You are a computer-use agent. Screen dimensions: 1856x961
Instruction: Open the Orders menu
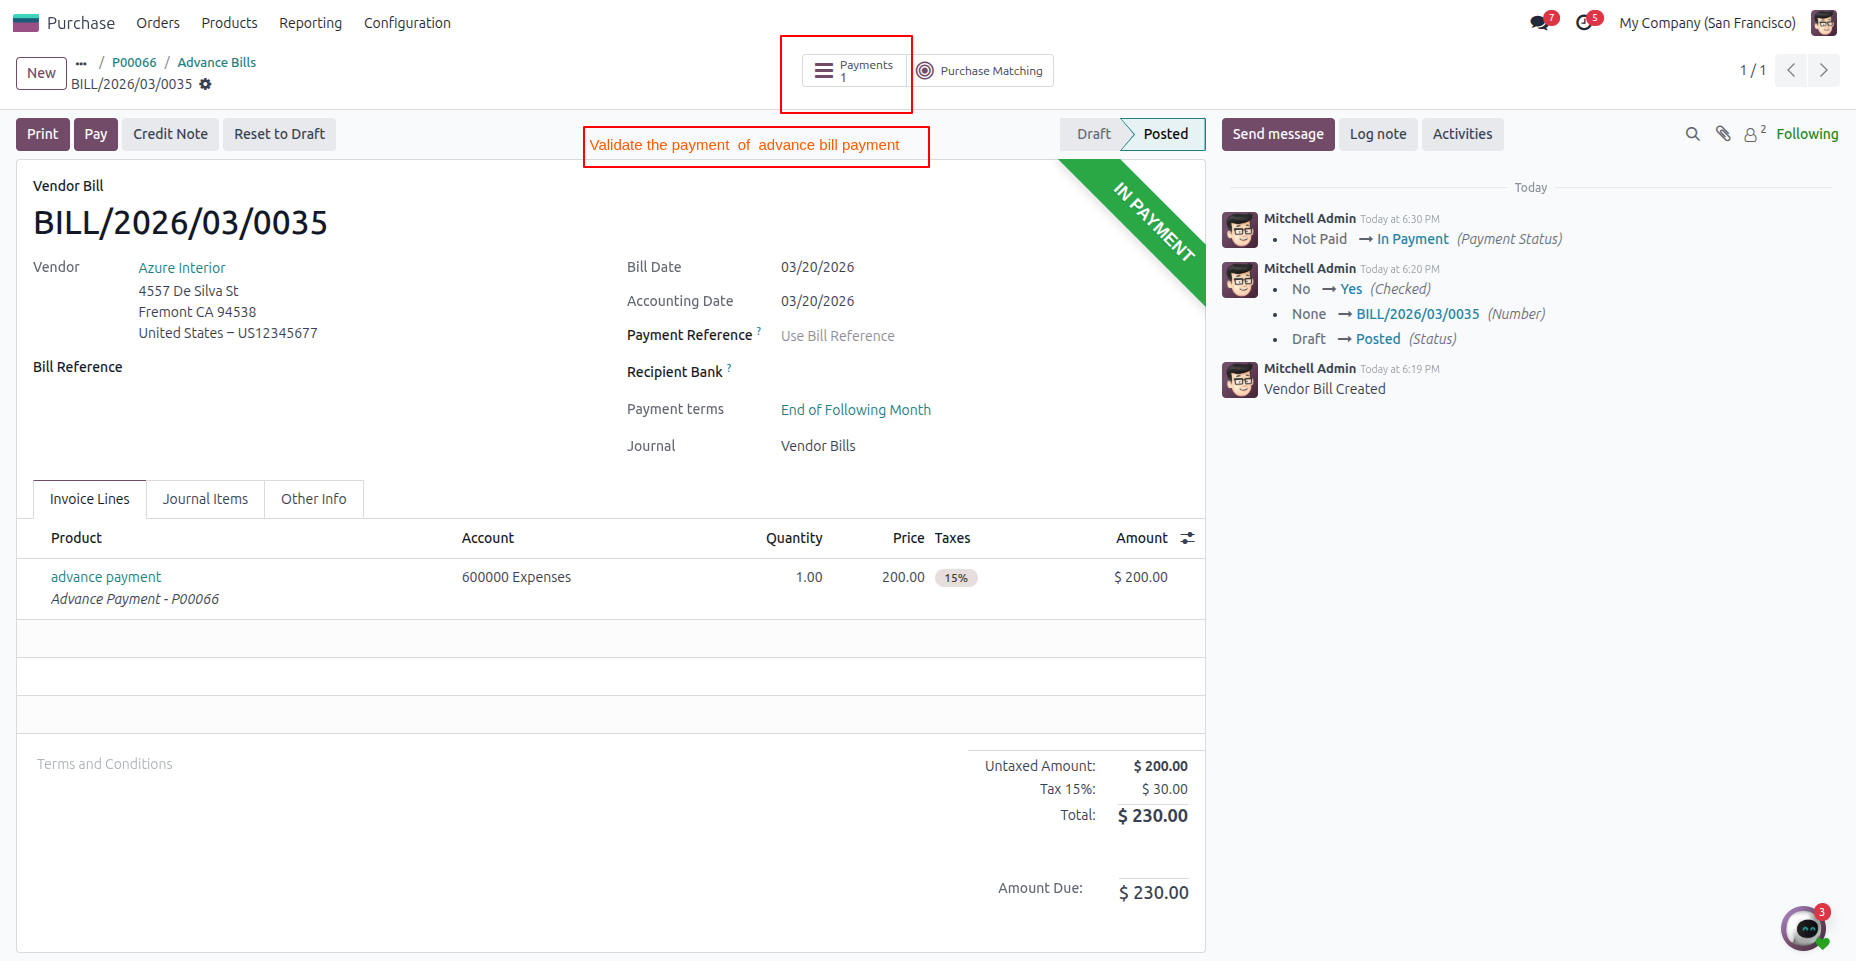tap(158, 23)
